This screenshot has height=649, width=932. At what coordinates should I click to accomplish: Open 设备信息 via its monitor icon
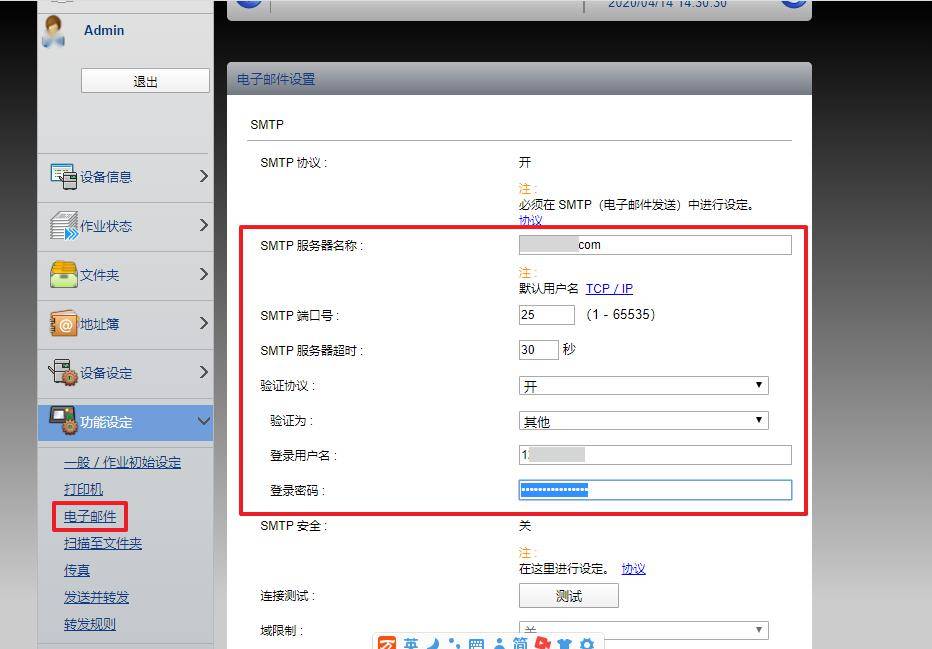(63, 176)
